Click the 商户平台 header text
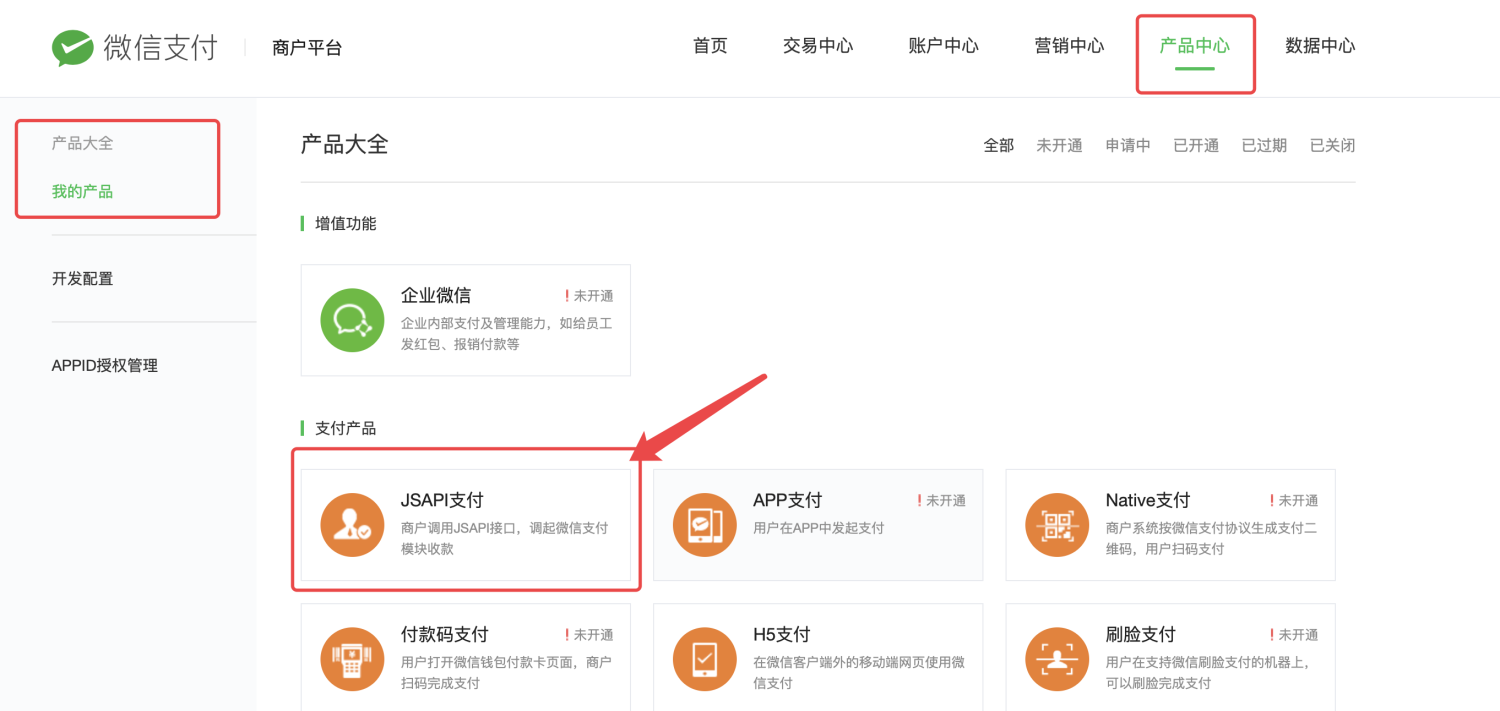The width and height of the screenshot is (1500, 711). click(307, 47)
